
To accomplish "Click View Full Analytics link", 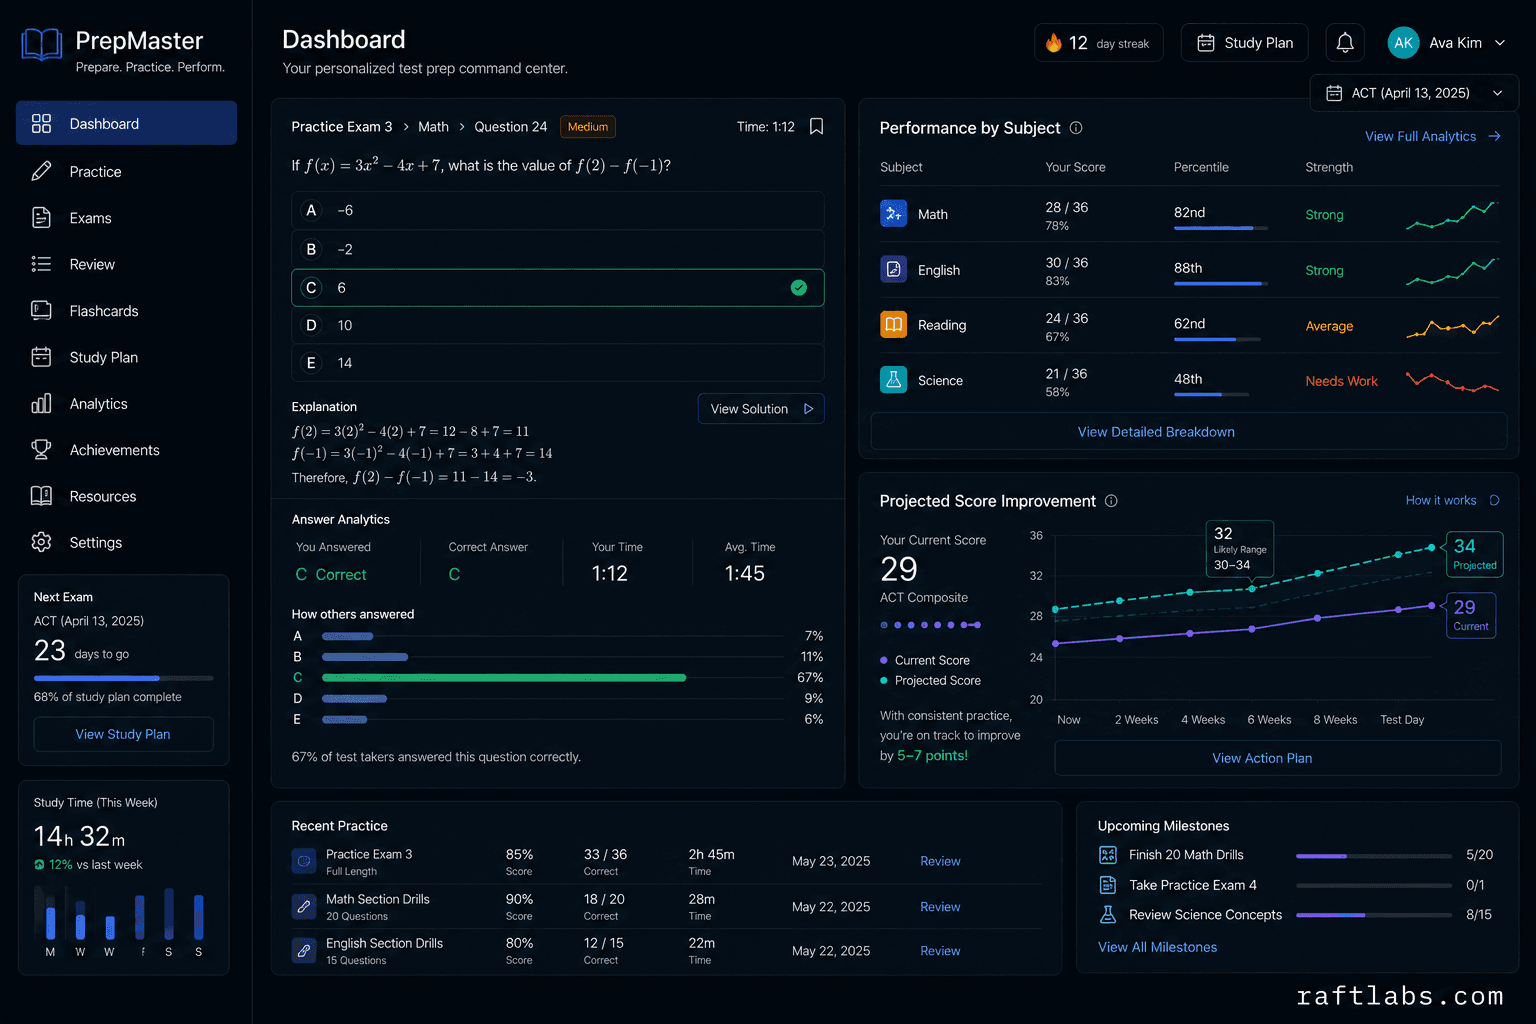I will click(1433, 136).
